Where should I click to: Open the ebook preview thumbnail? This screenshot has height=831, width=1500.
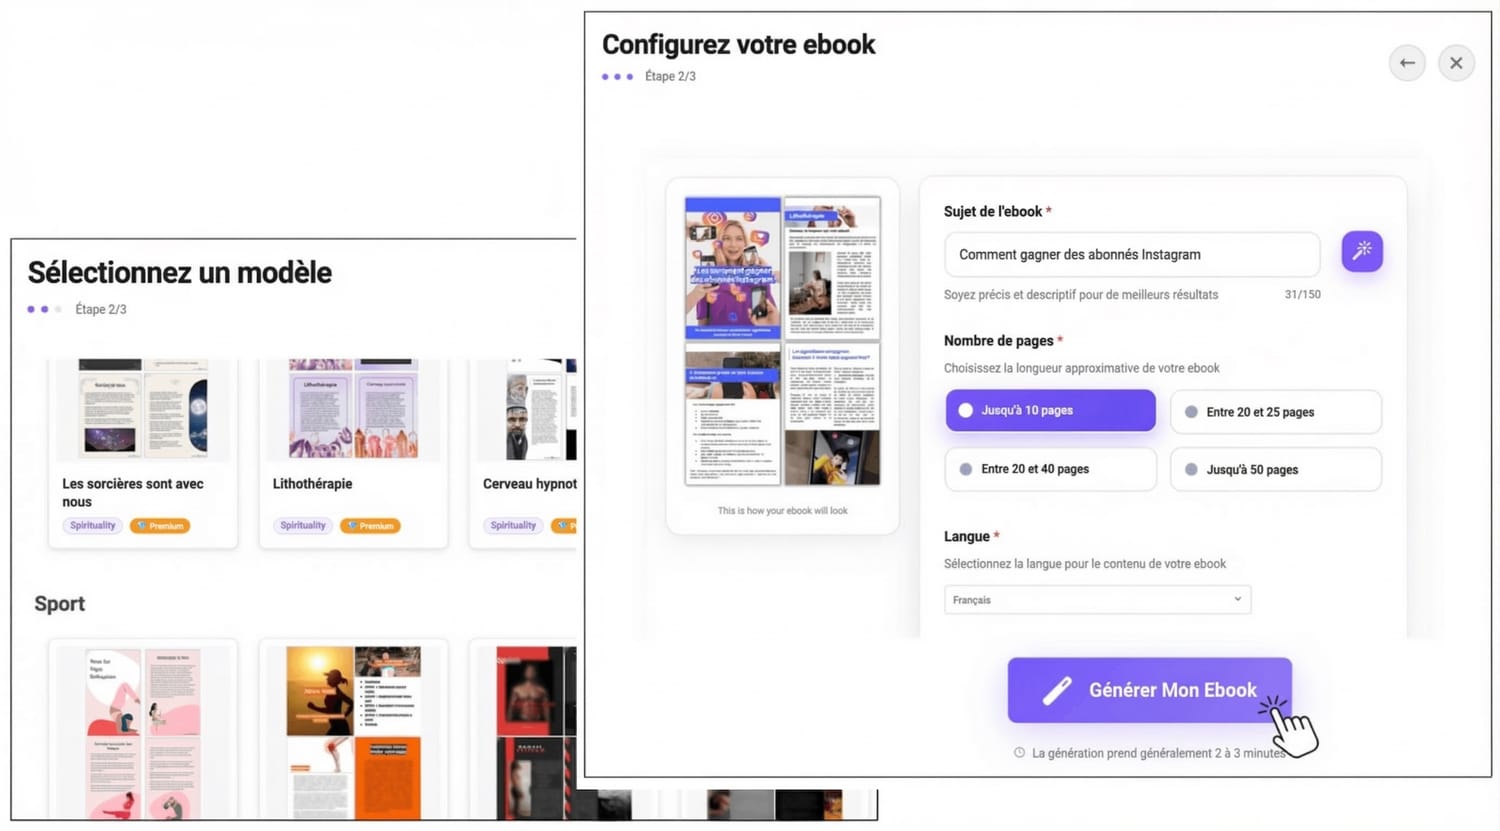tap(782, 341)
